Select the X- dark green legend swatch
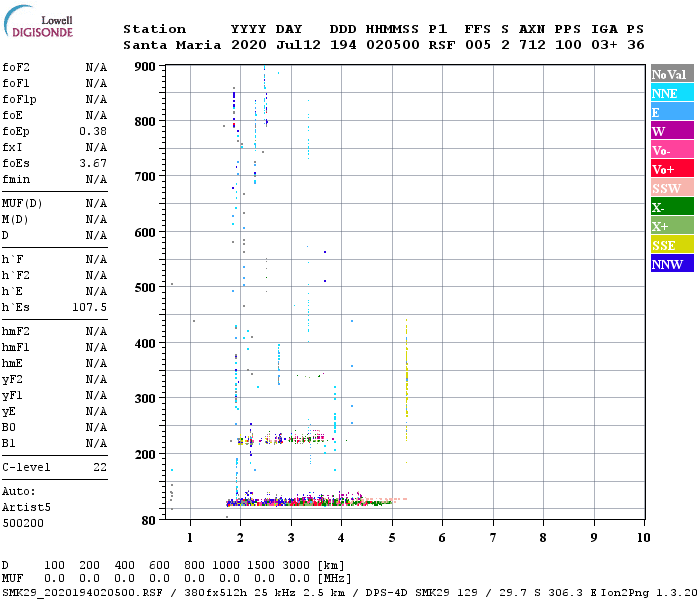Screen dimensions: 700x600 point(672,207)
